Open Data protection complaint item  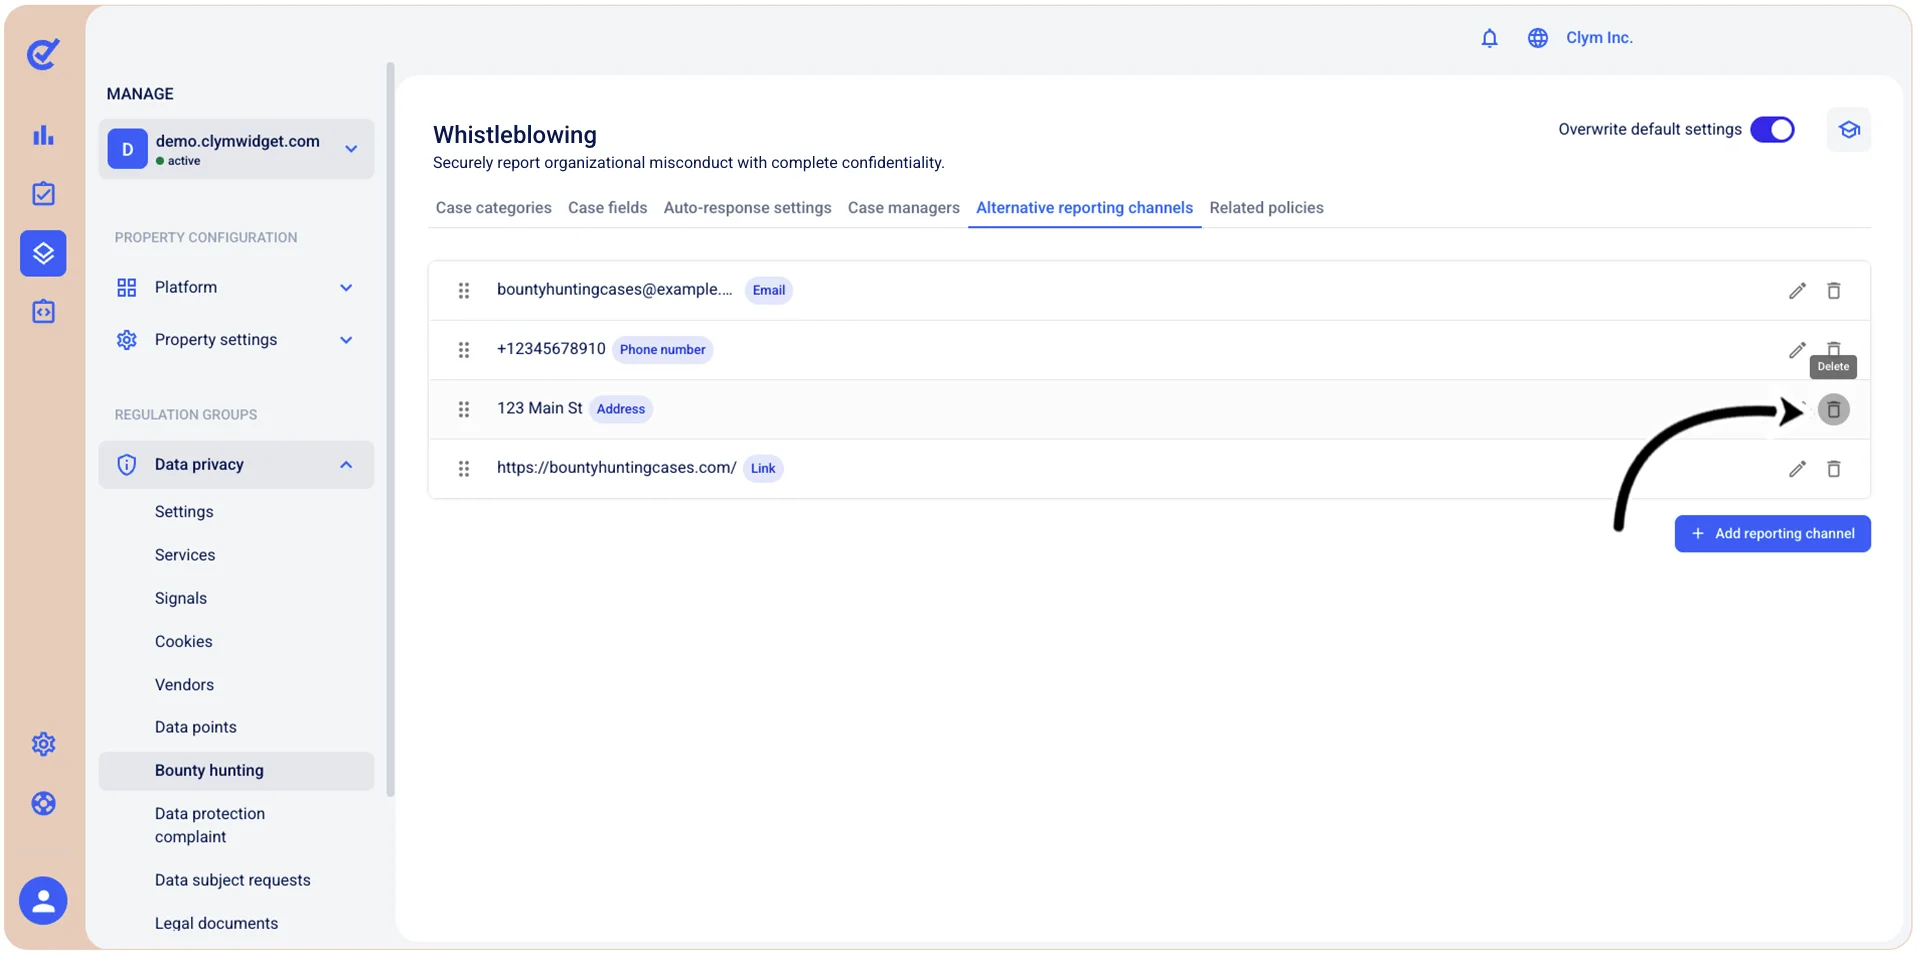[210, 825]
